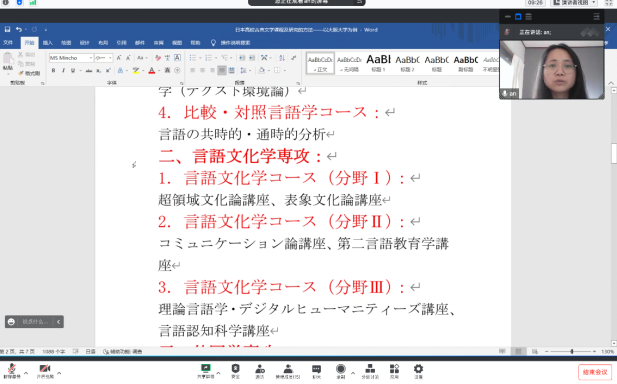Click the Zoom record icon
This screenshot has height=384, width=617.
(x=341, y=371)
